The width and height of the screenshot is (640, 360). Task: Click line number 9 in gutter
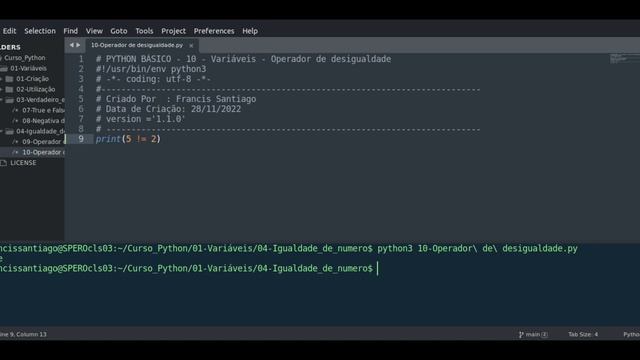tap(81, 139)
